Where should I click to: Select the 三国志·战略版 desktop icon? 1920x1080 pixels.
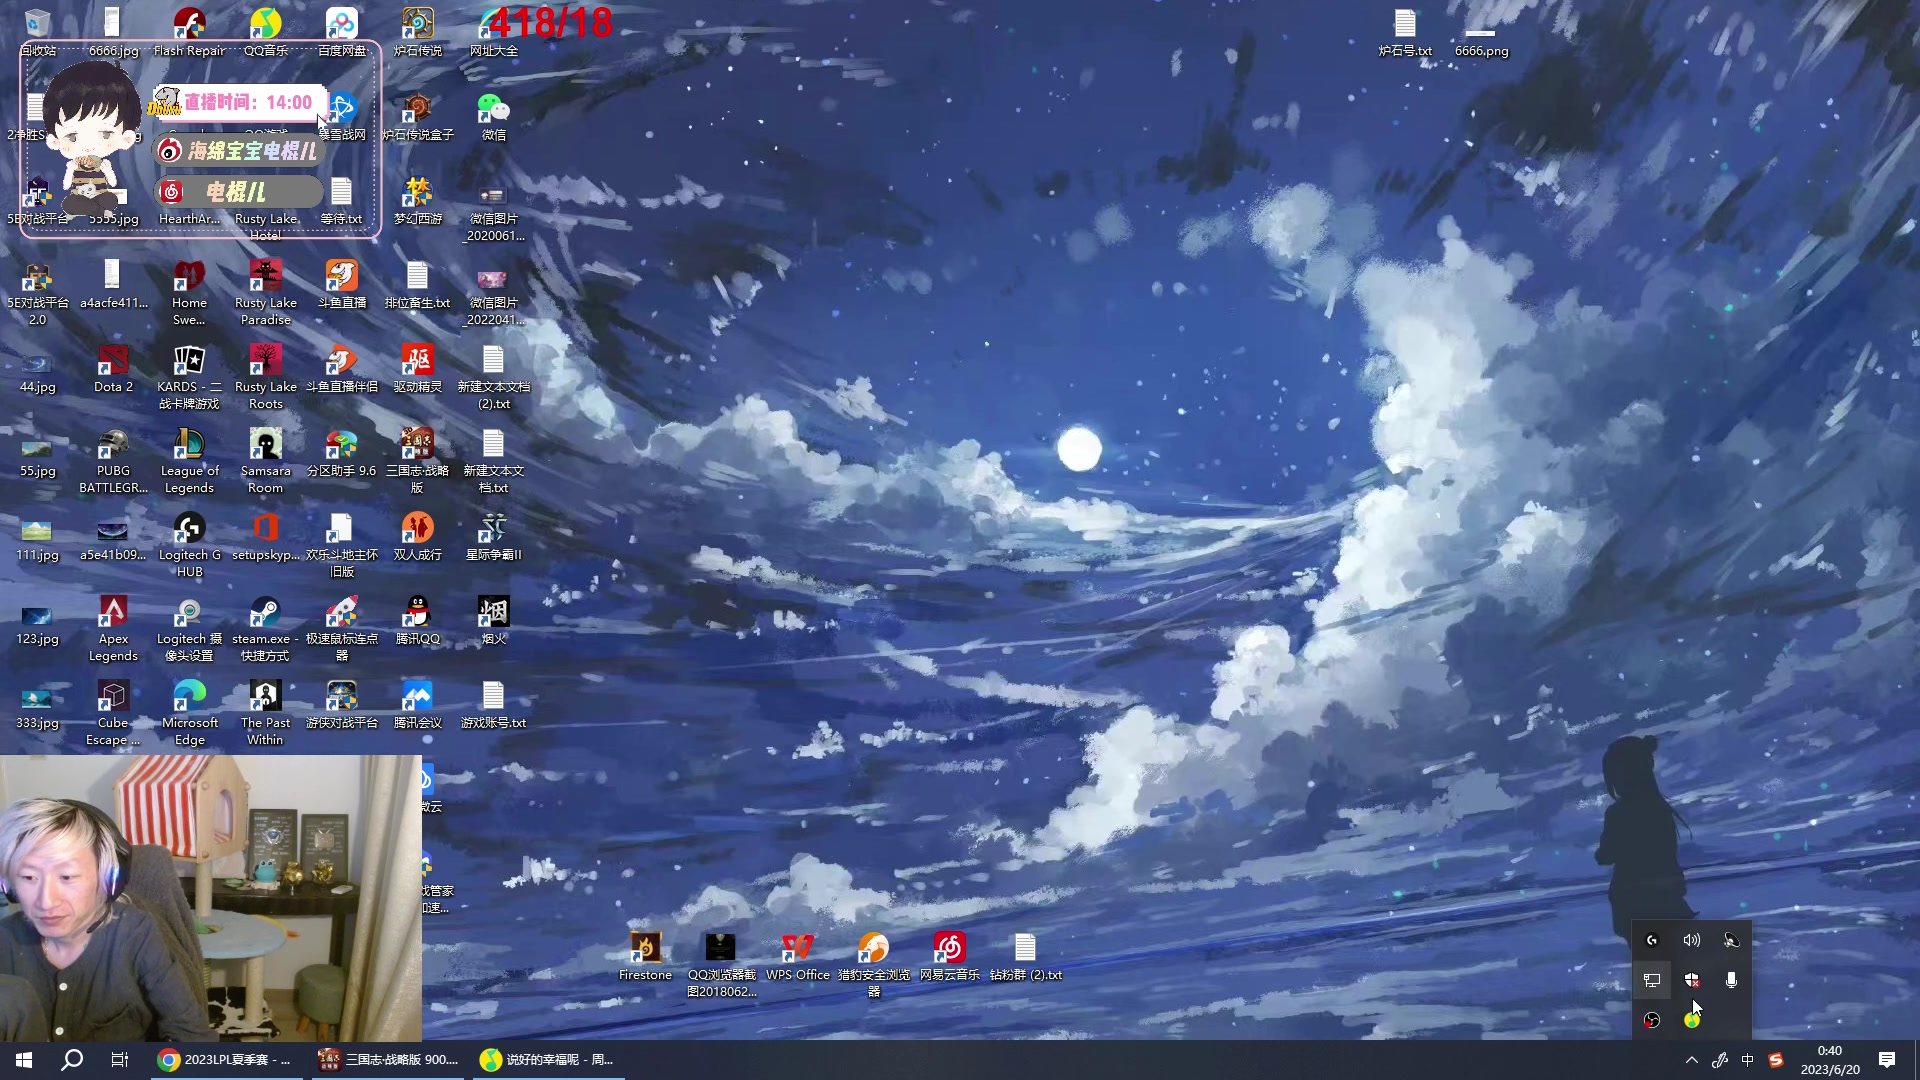point(418,461)
